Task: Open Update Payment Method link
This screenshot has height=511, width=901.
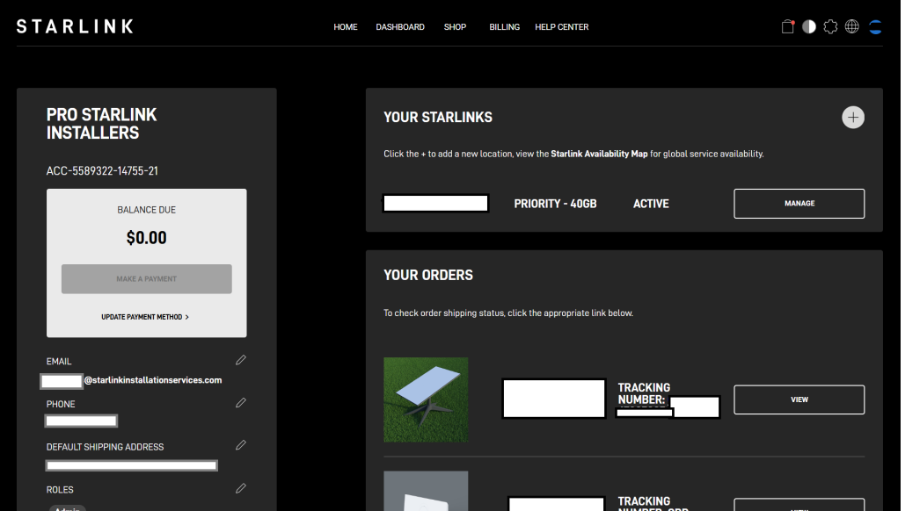Action: (x=145, y=317)
